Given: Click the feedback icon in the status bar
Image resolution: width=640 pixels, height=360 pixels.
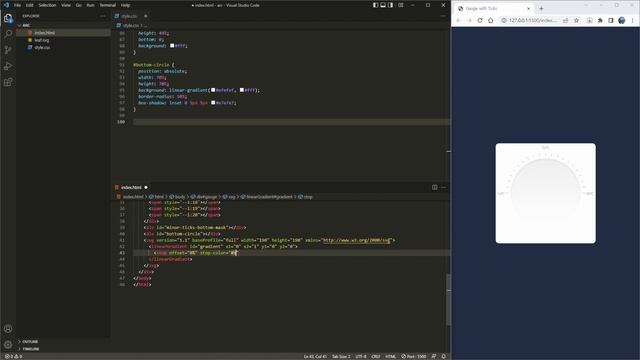Looking at the screenshot, I should (434, 356).
